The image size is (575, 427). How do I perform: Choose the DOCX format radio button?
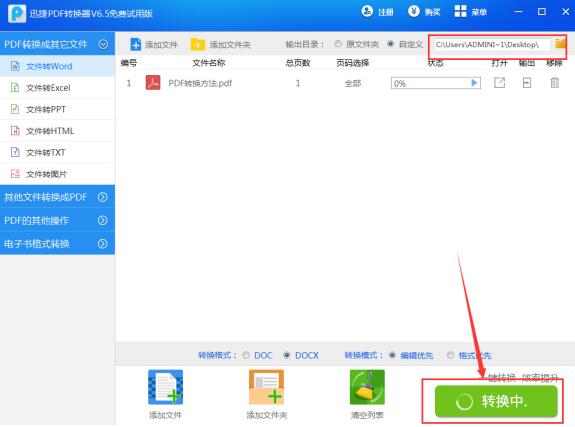coord(287,355)
